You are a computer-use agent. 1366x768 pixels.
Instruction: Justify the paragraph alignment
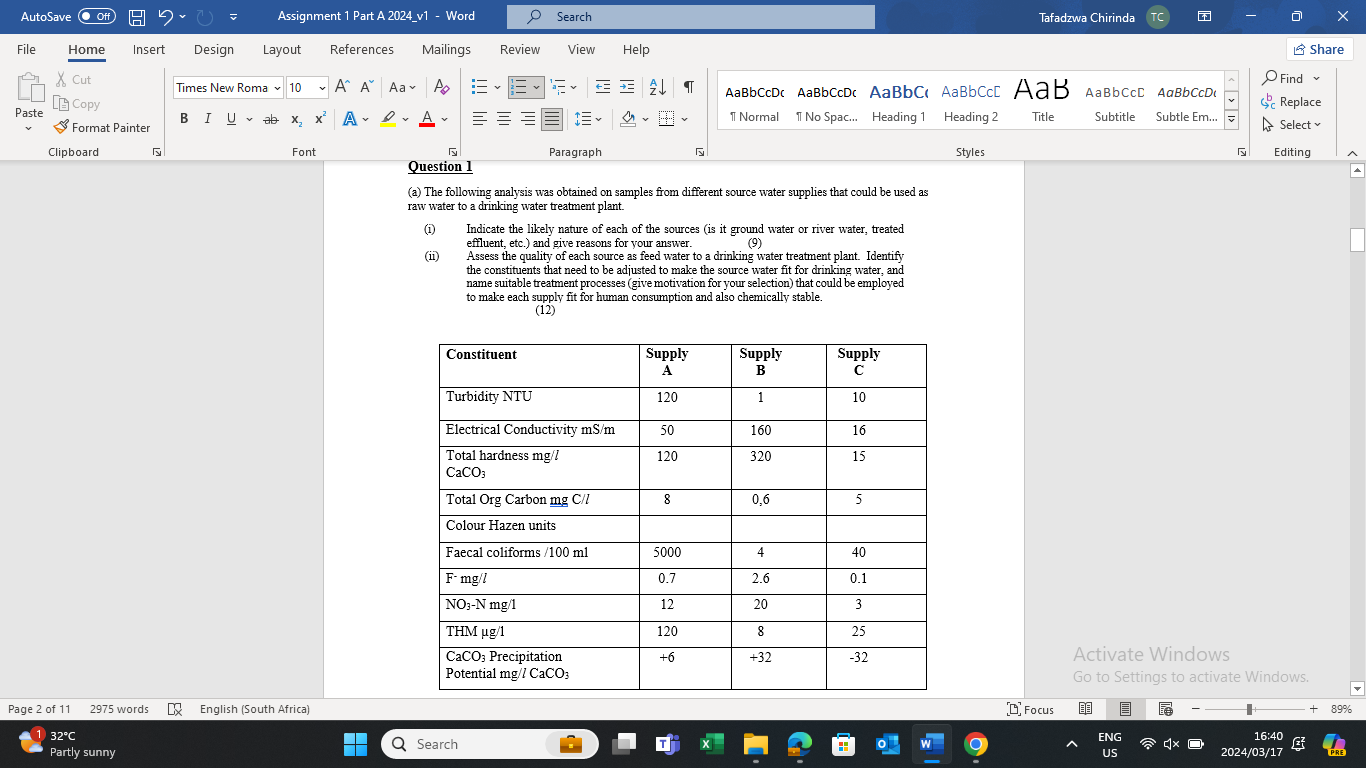tap(551, 118)
